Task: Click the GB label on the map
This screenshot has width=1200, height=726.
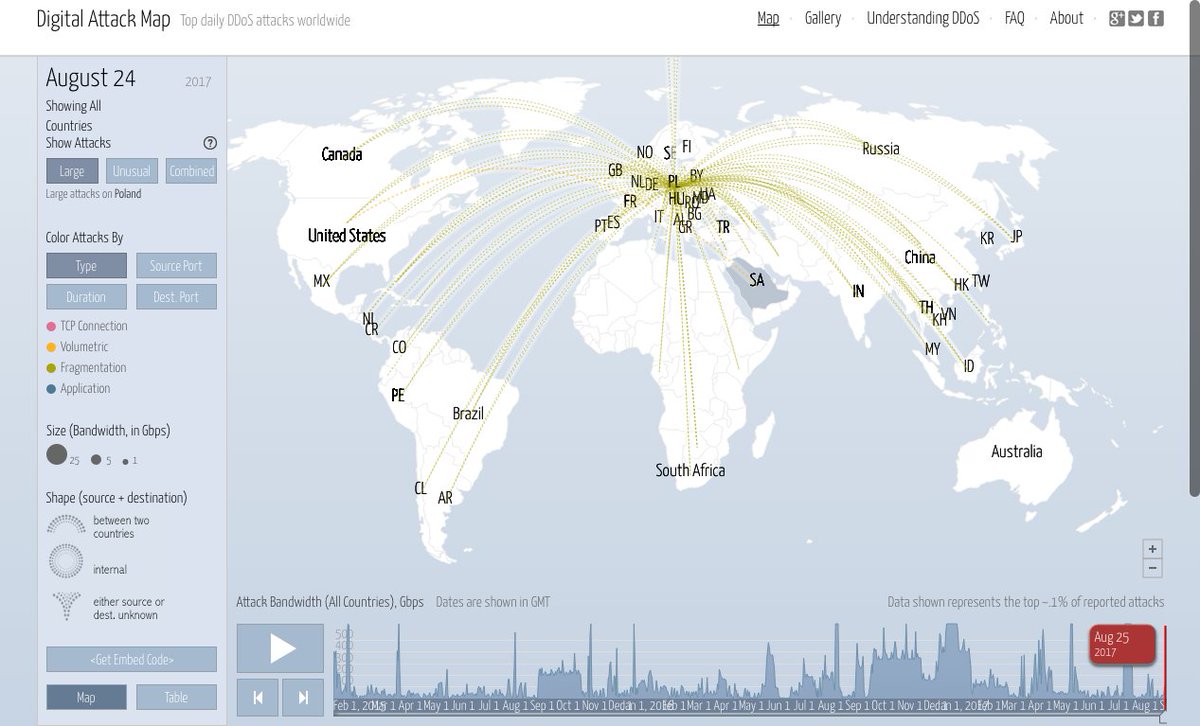Action: click(x=615, y=171)
